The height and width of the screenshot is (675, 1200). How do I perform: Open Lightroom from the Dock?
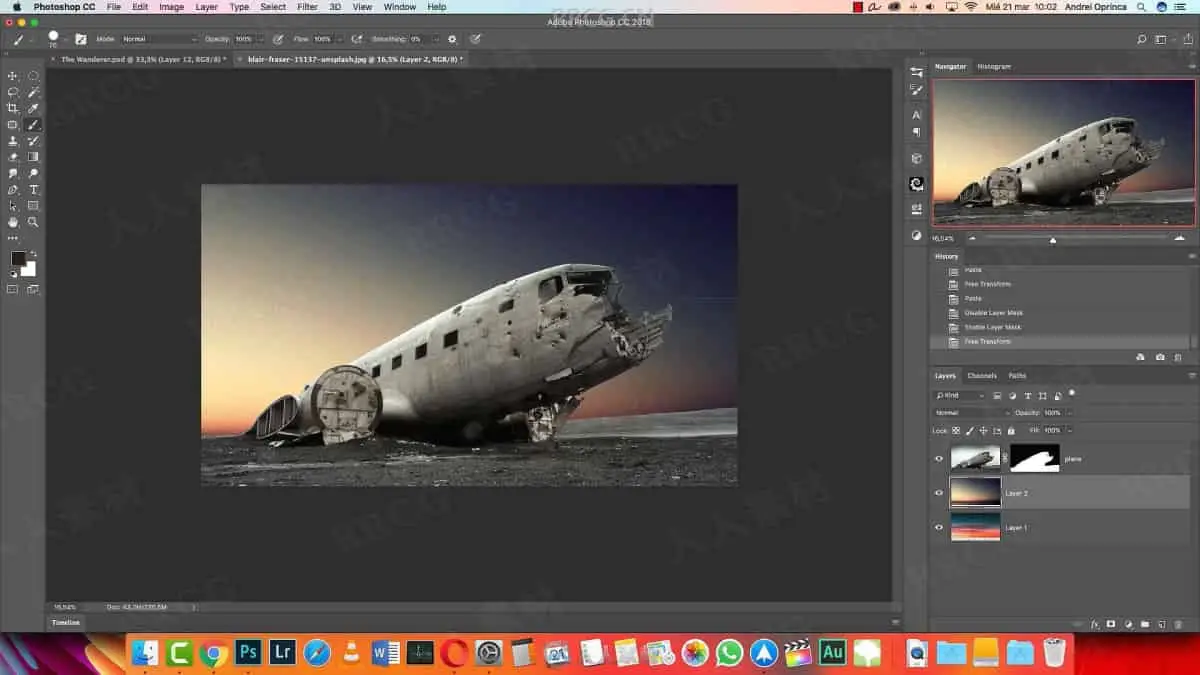282,654
